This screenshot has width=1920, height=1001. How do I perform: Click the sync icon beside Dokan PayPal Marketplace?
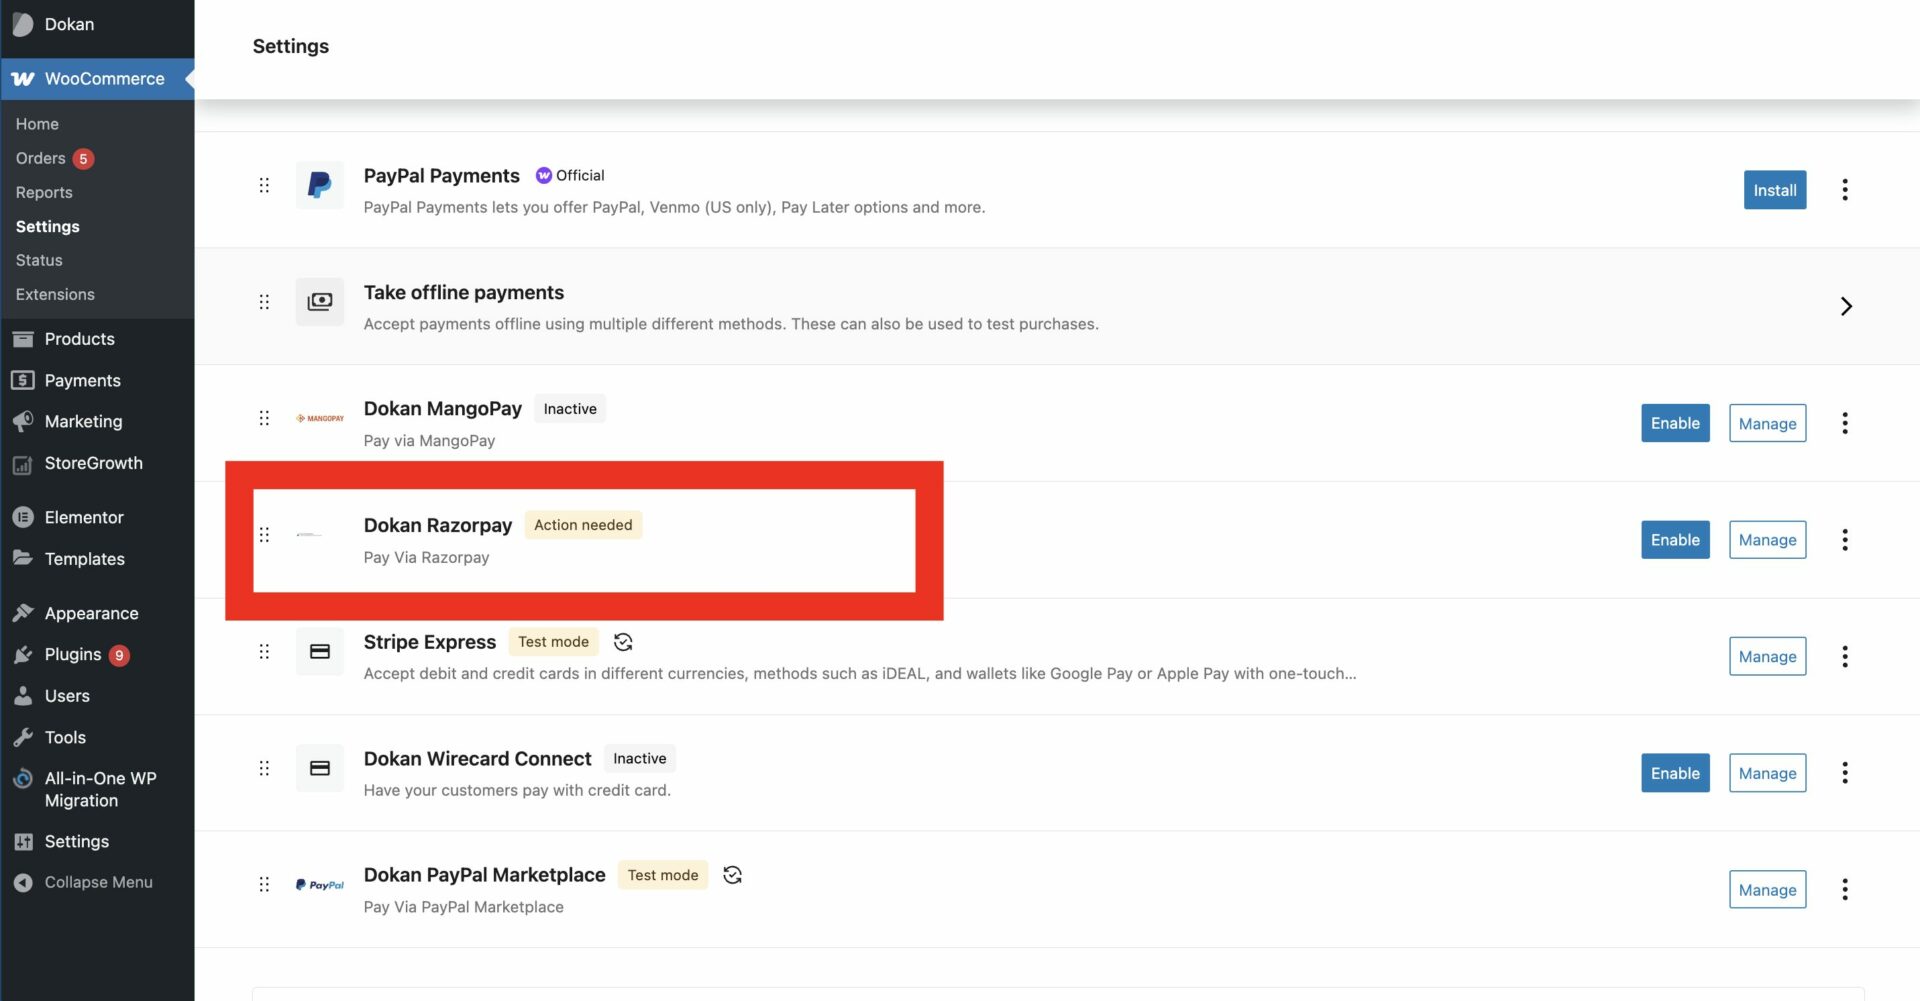[x=732, y=875]
